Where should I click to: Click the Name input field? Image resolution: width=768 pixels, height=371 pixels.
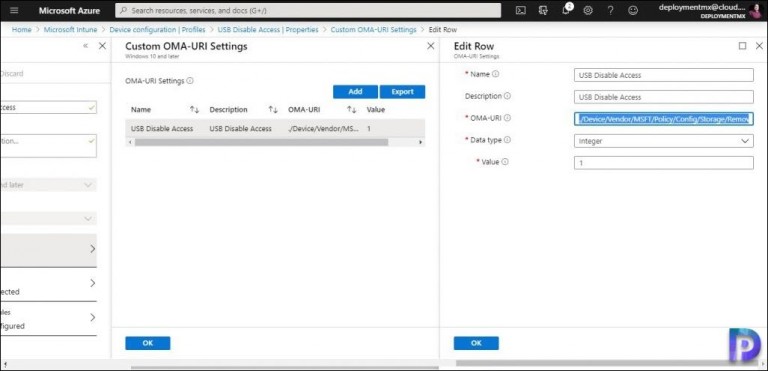[x=664, y=75]
